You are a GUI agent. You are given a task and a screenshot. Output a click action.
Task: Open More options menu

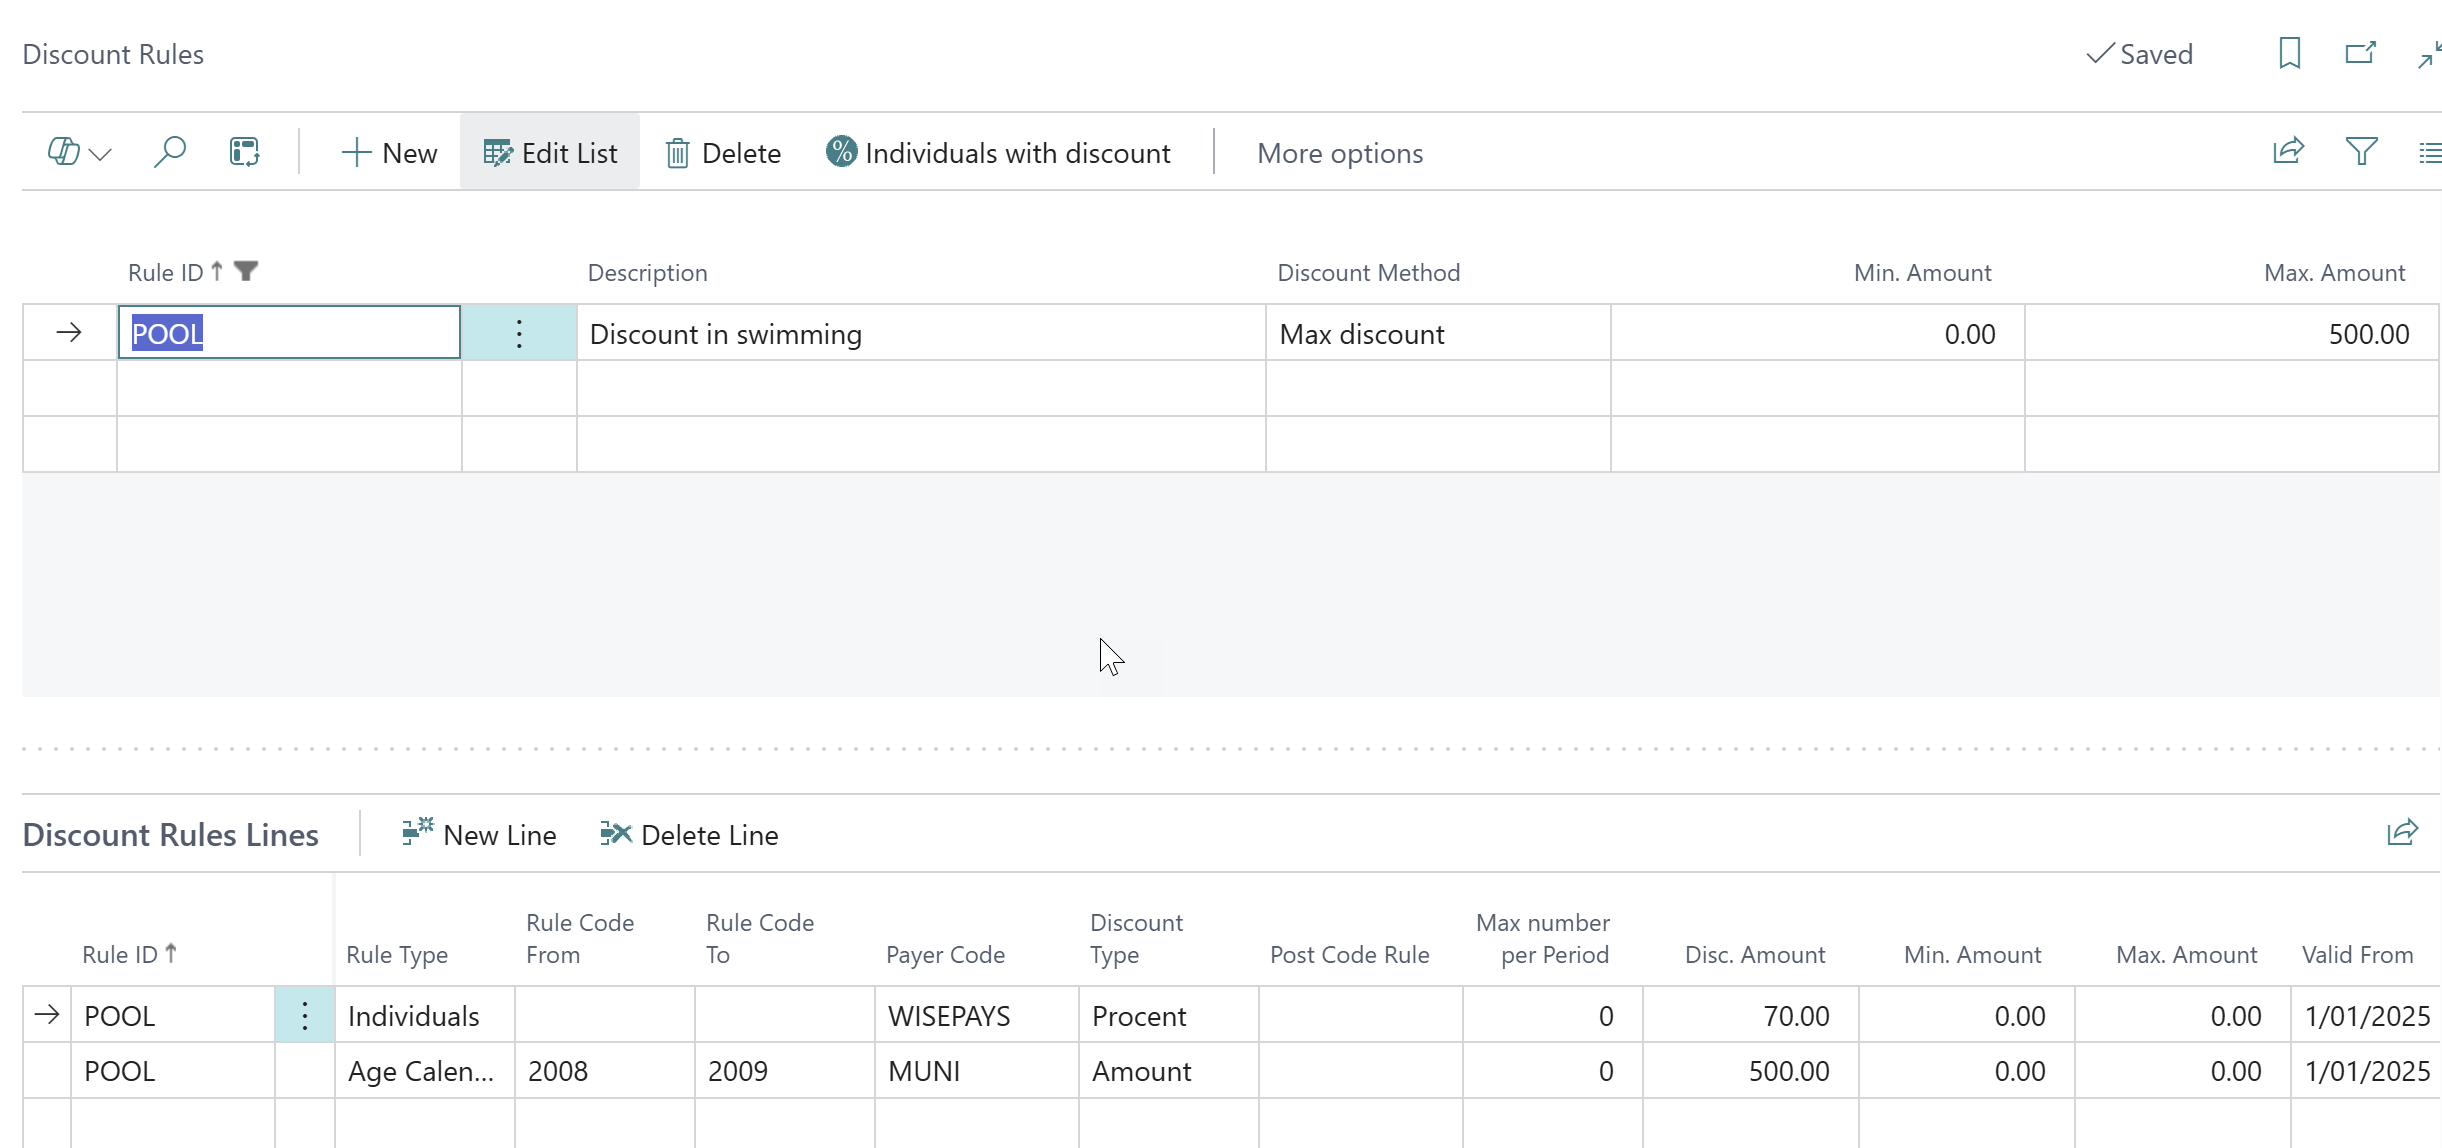[1339, 153]
